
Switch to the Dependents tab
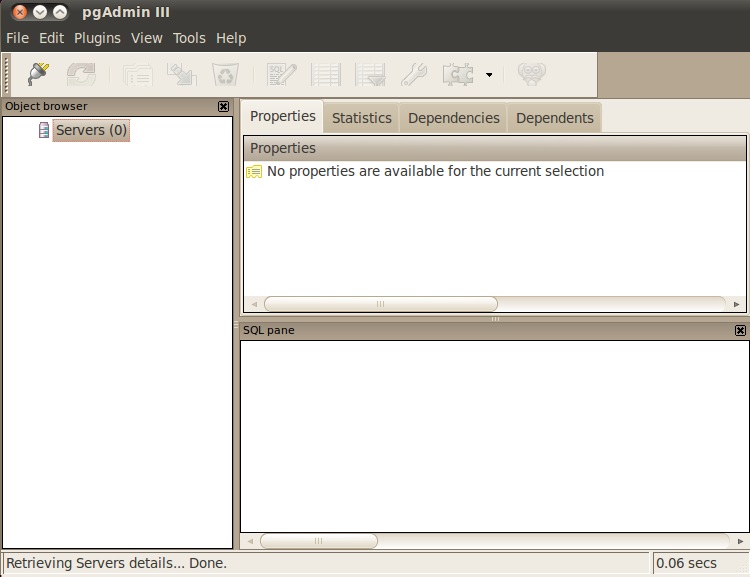pos(554,118)
